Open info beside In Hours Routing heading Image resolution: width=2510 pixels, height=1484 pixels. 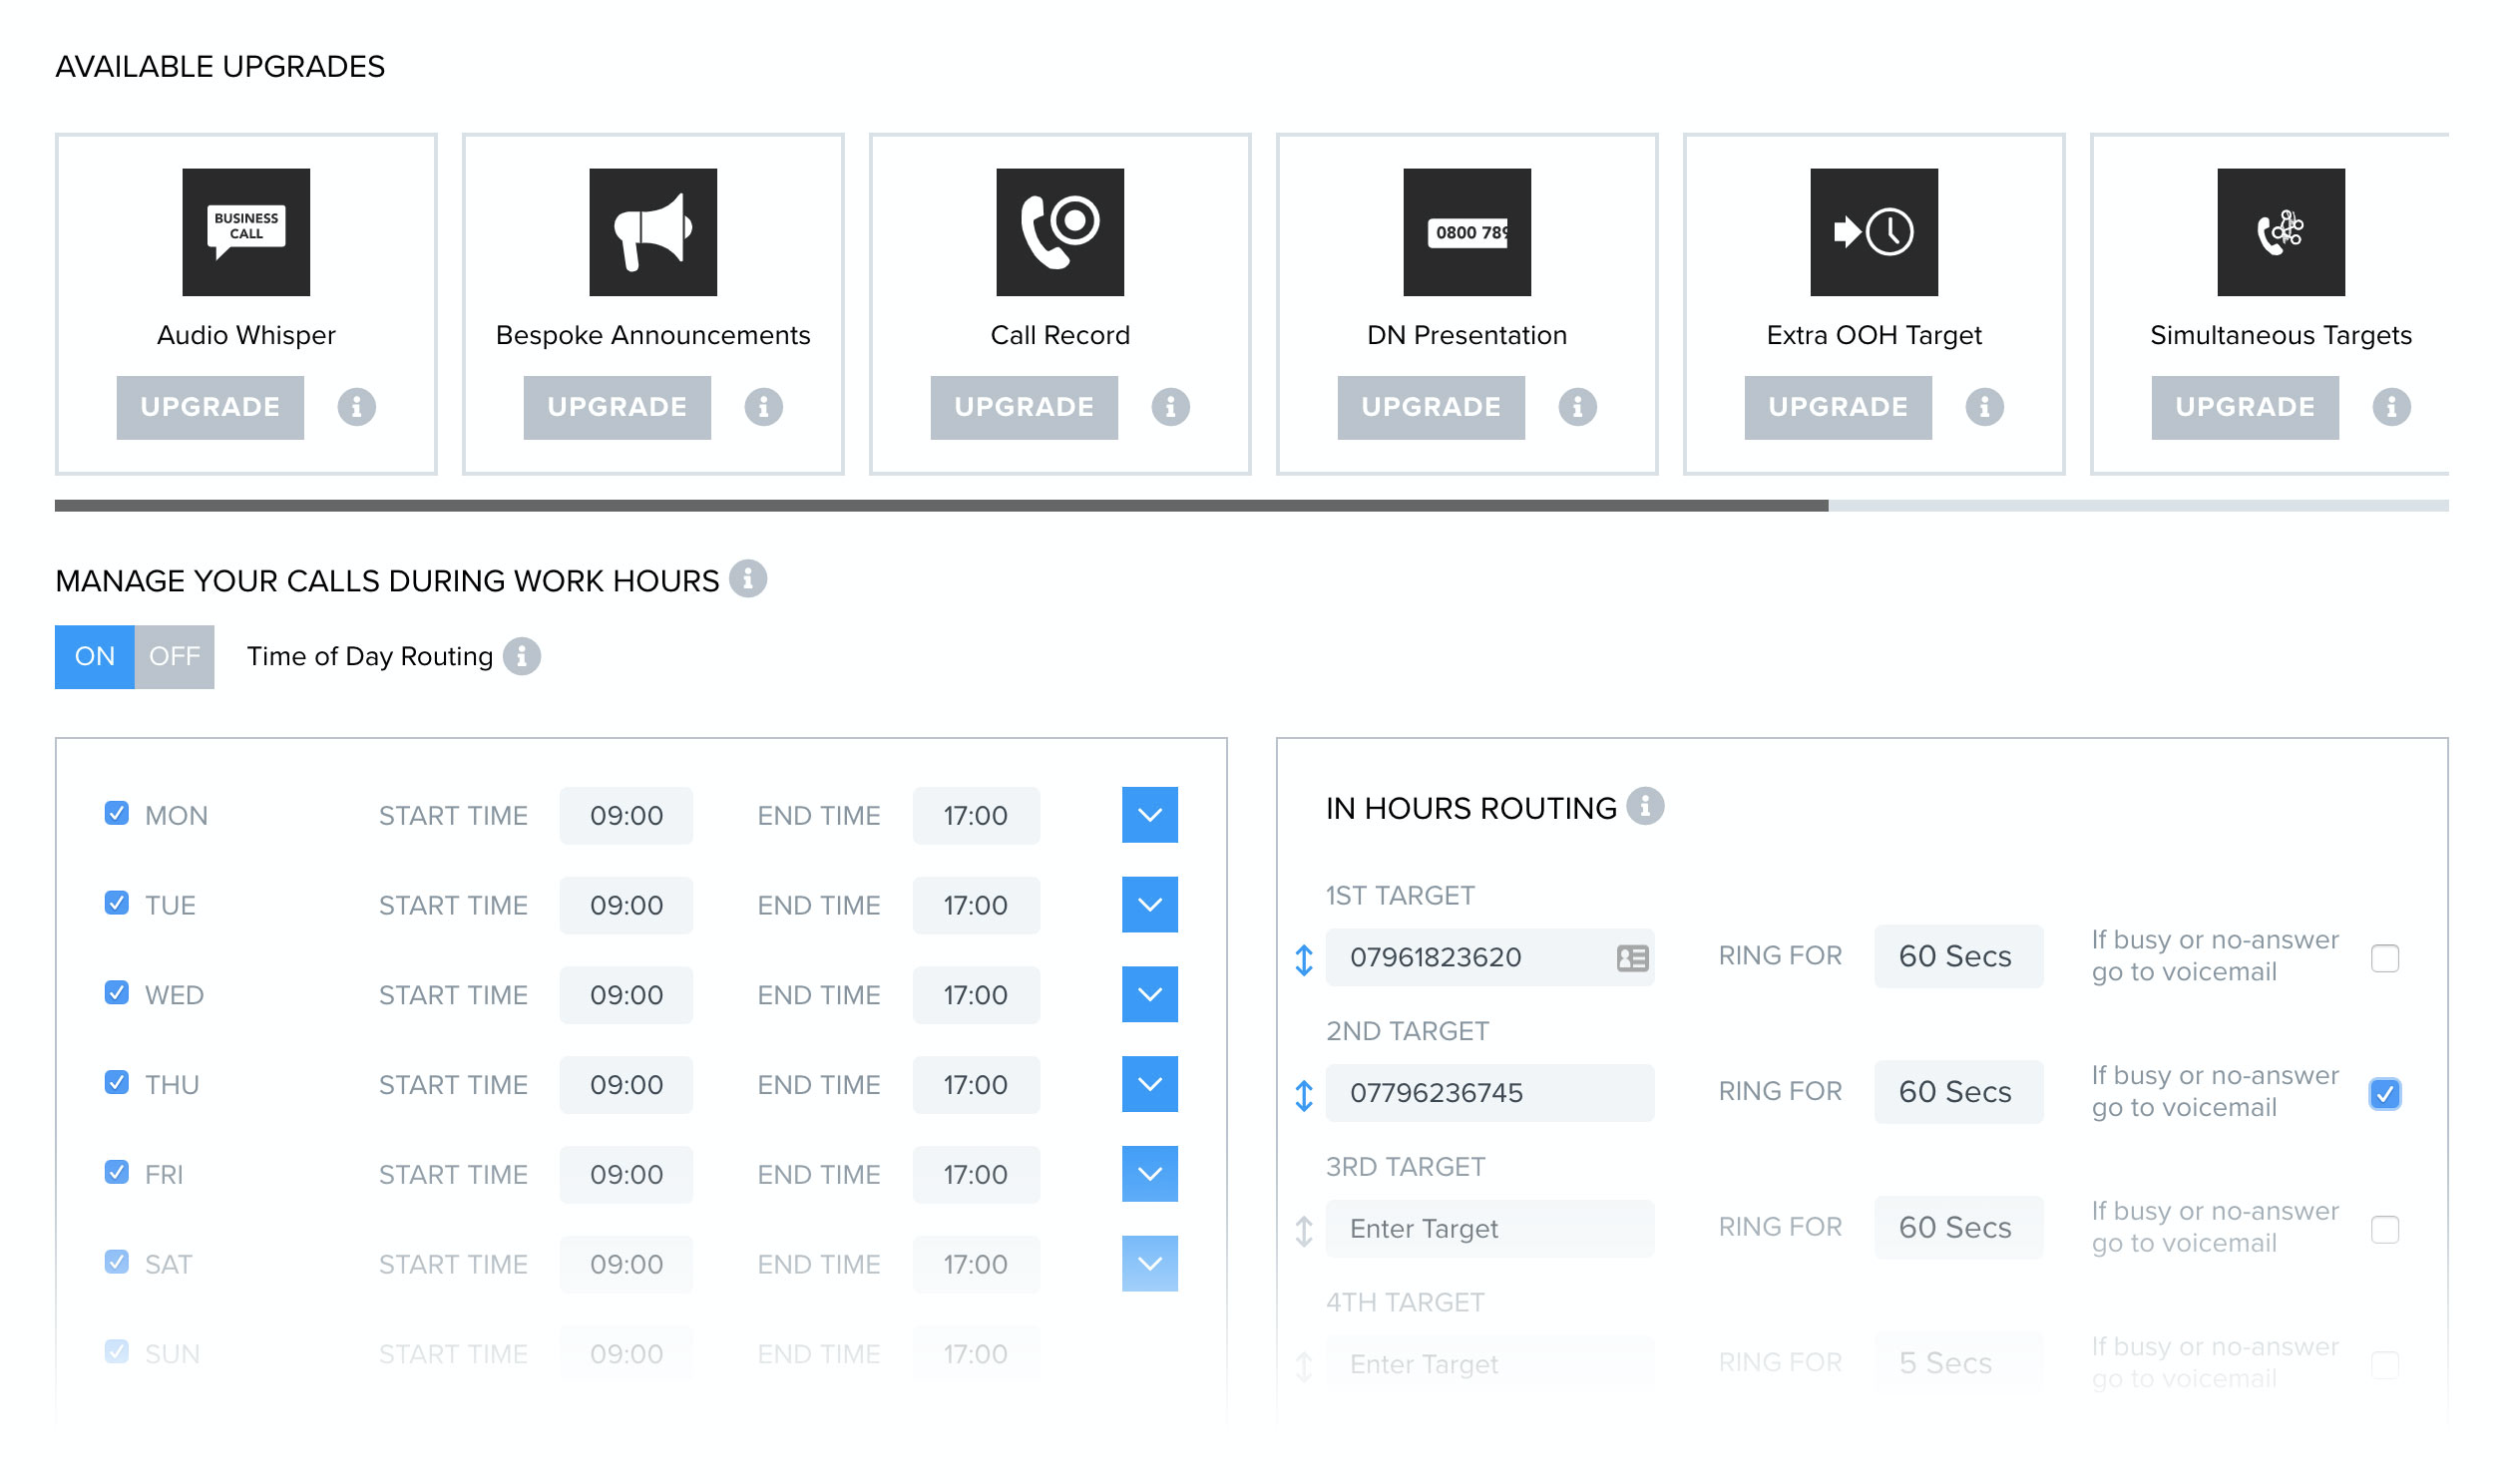click(x=1645, y=806)
